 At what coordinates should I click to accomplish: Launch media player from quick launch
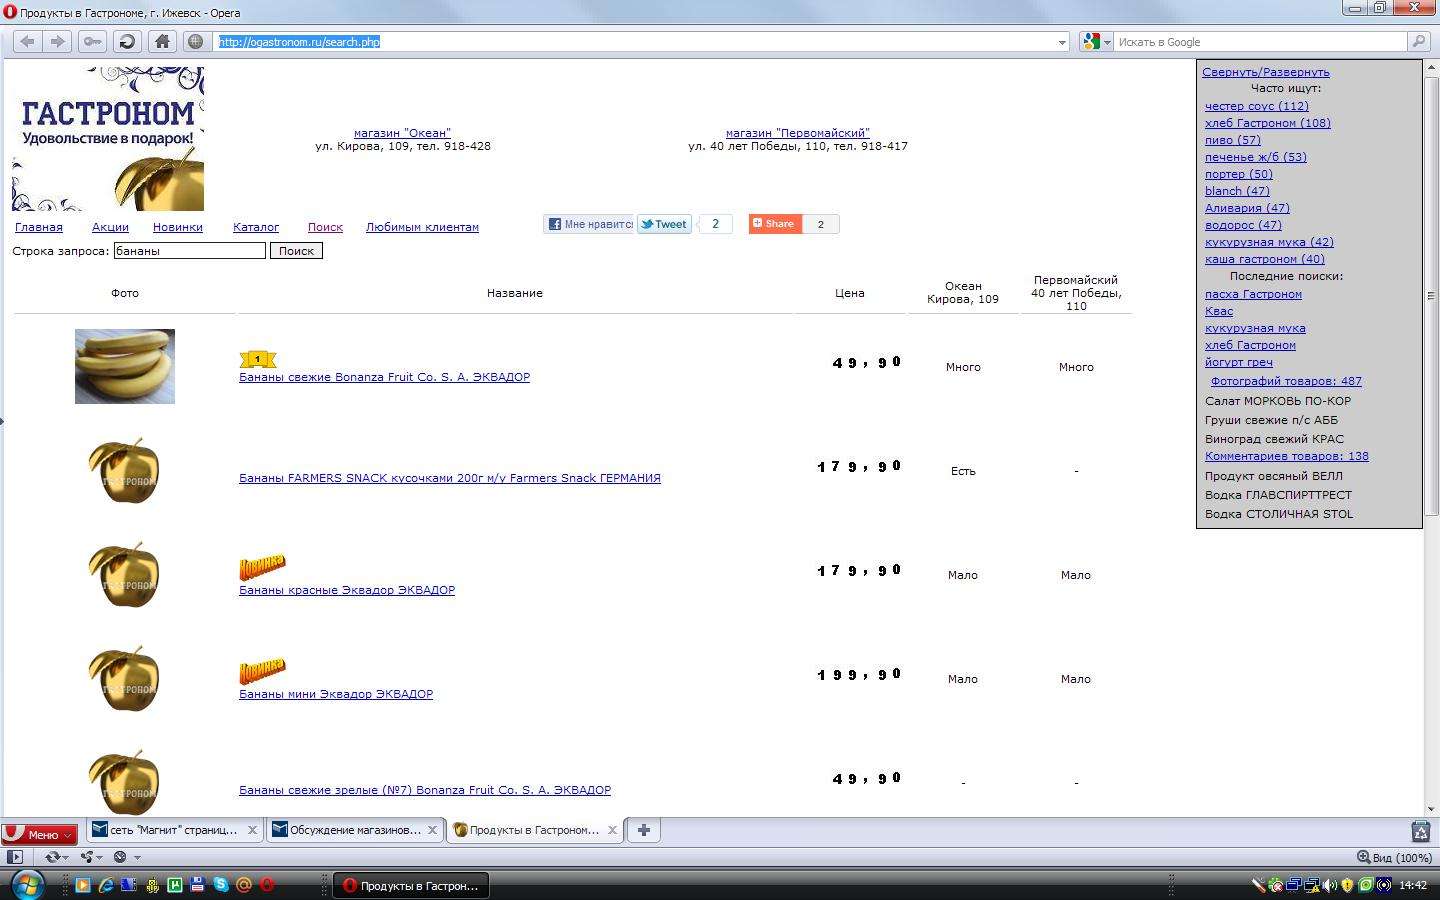click(x=82, y=885)
